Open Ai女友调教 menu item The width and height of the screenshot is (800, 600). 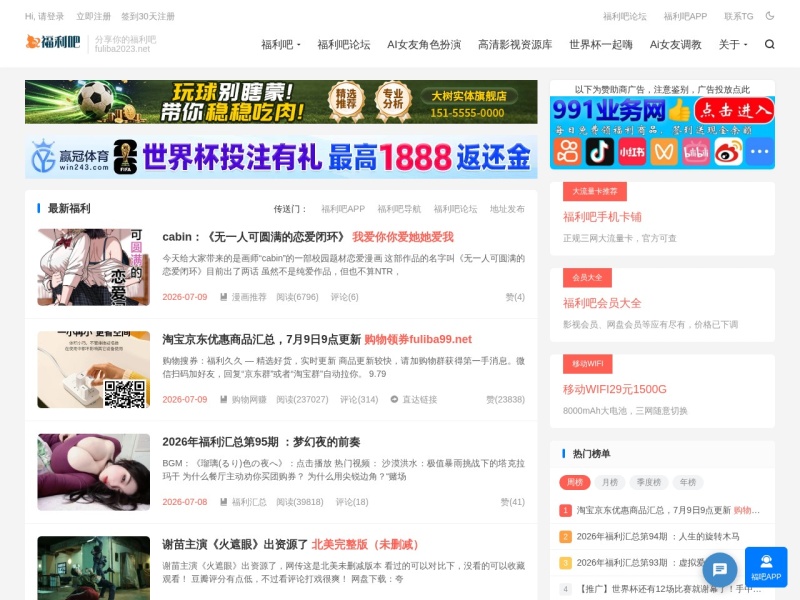tap(676, 45)
